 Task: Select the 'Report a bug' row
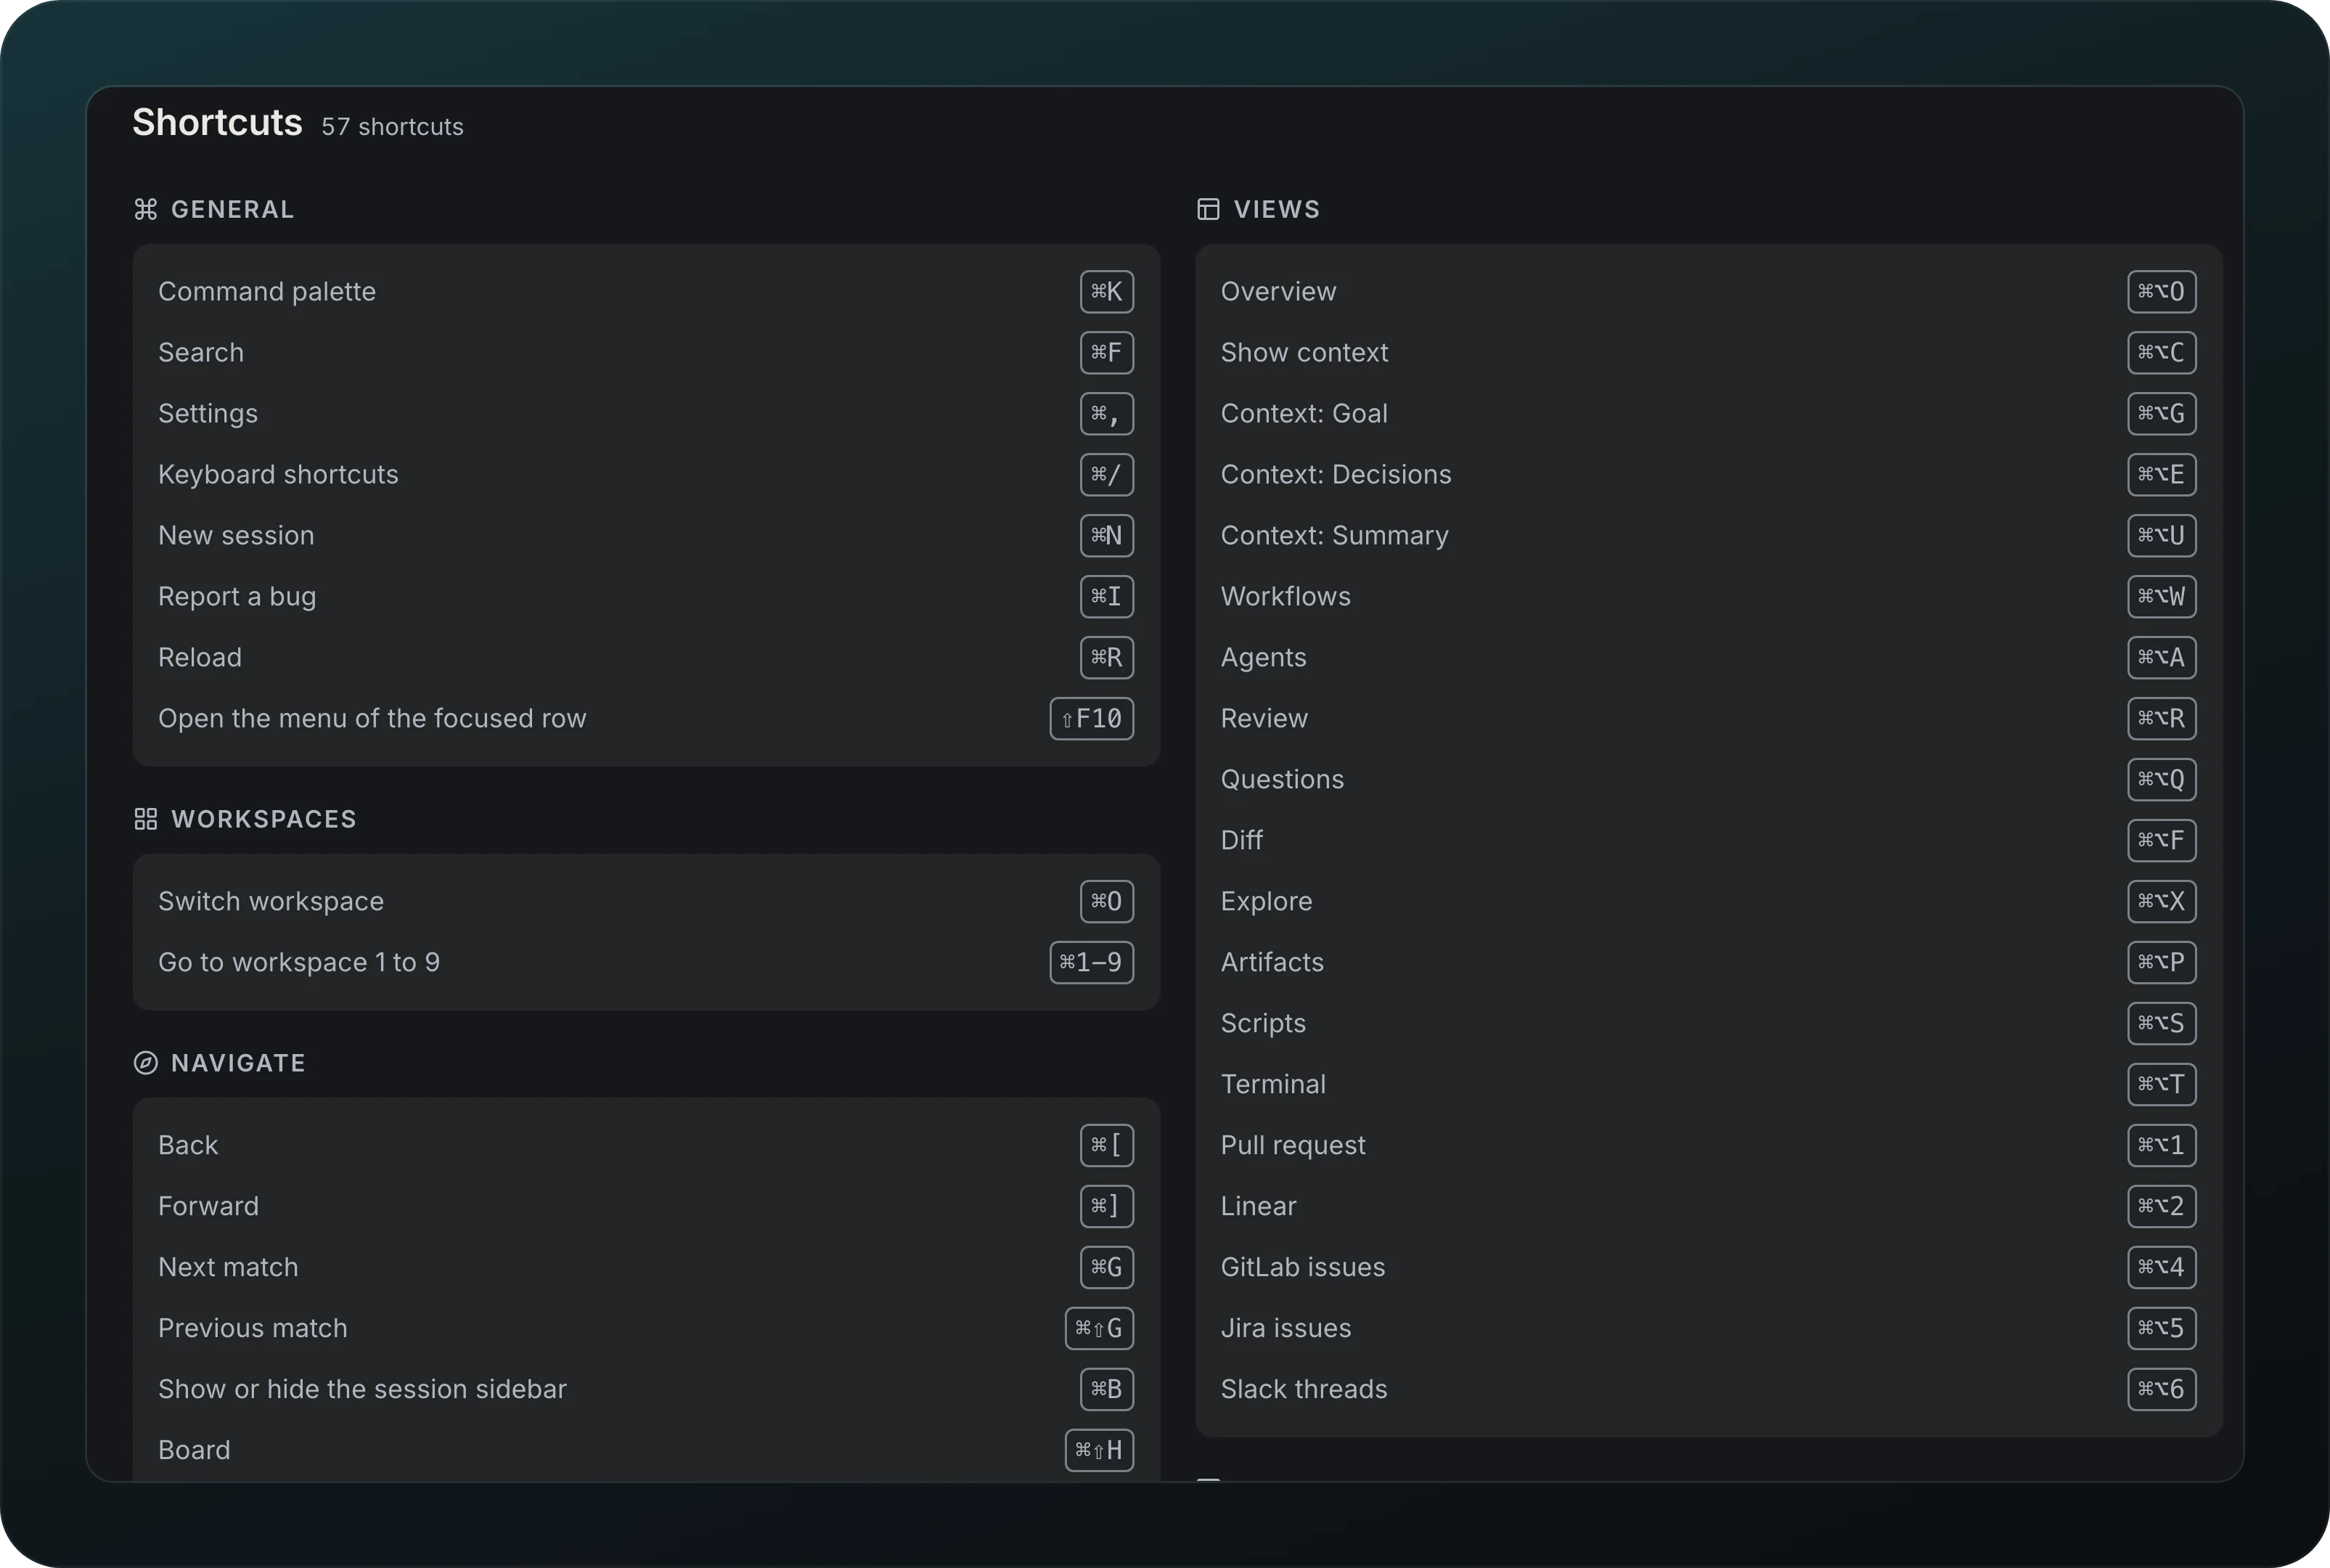click(646, 596)
